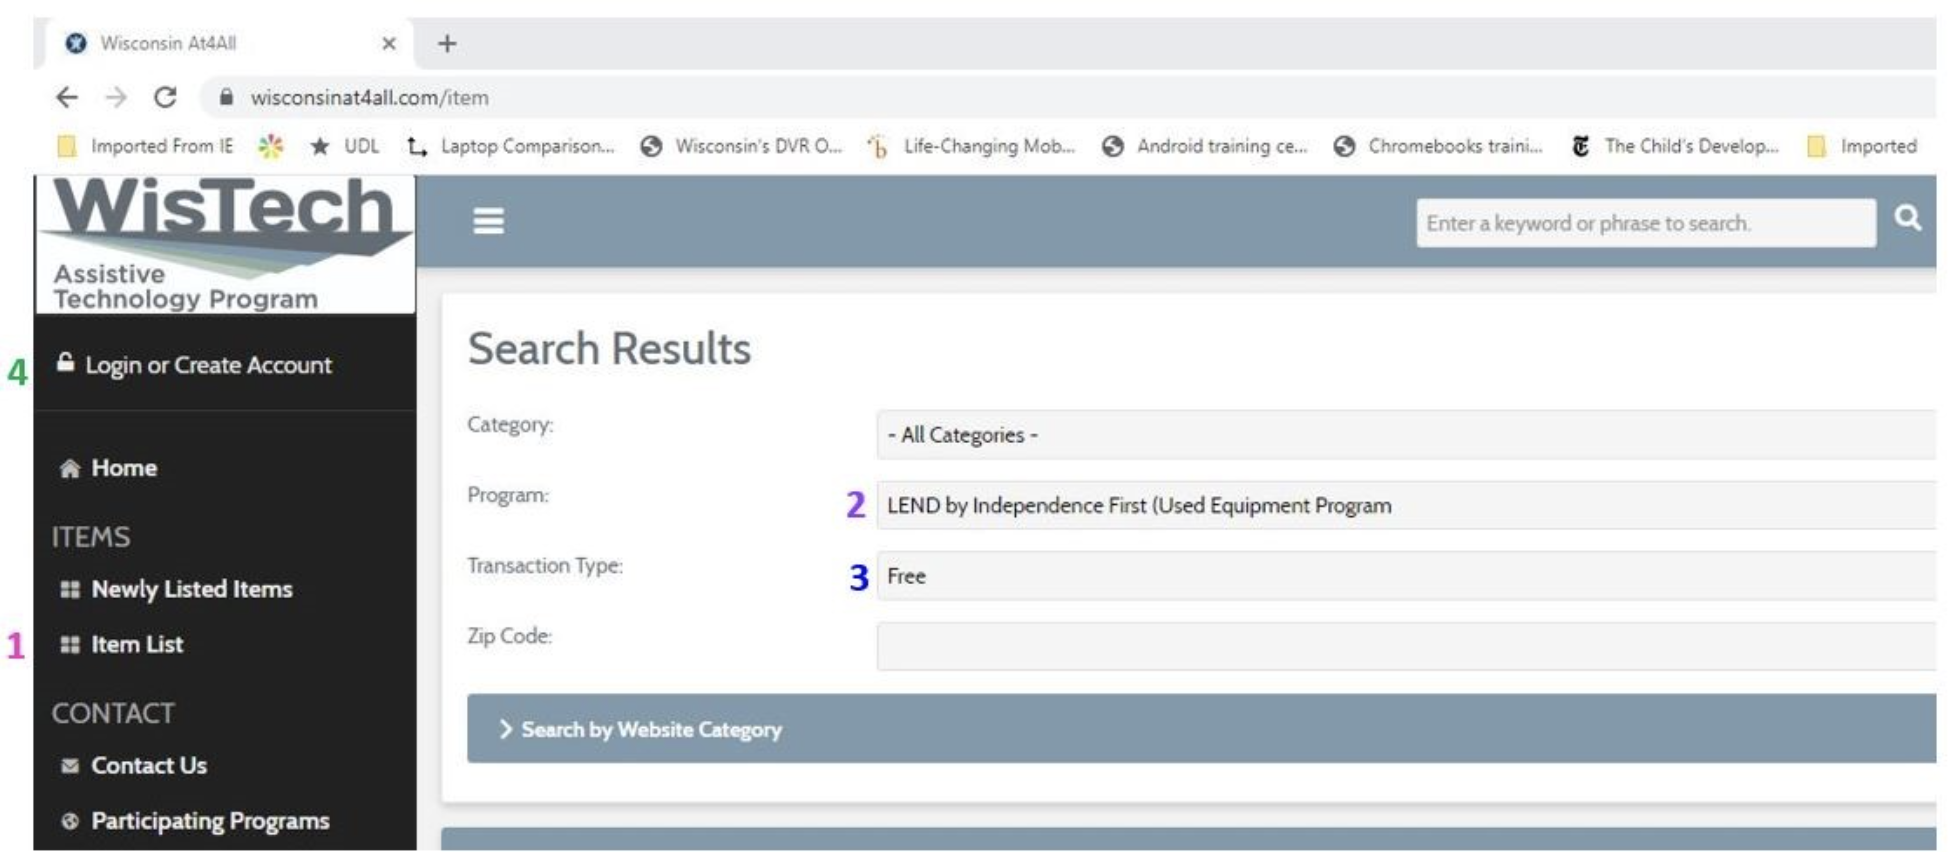Click the lock icon beside Login
This screenshot has width=1952, height=852.
coord(65,362)
